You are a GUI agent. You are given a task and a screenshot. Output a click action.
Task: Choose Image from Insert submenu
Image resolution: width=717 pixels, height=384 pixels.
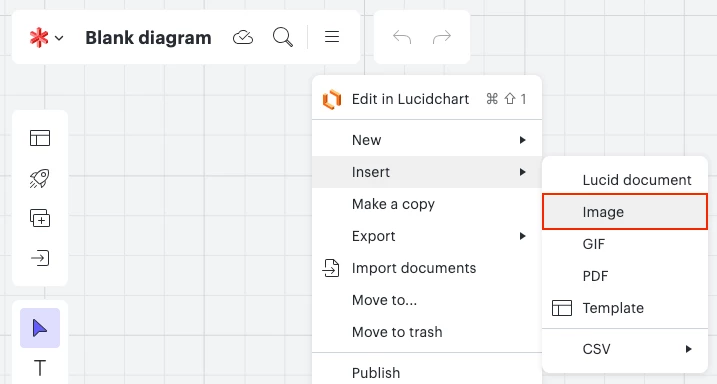coord(625,212)
